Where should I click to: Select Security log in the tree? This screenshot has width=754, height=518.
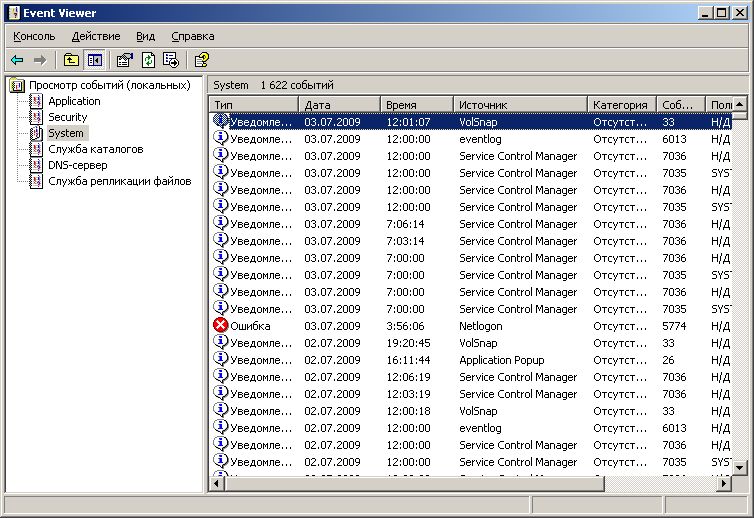point(68,117)
